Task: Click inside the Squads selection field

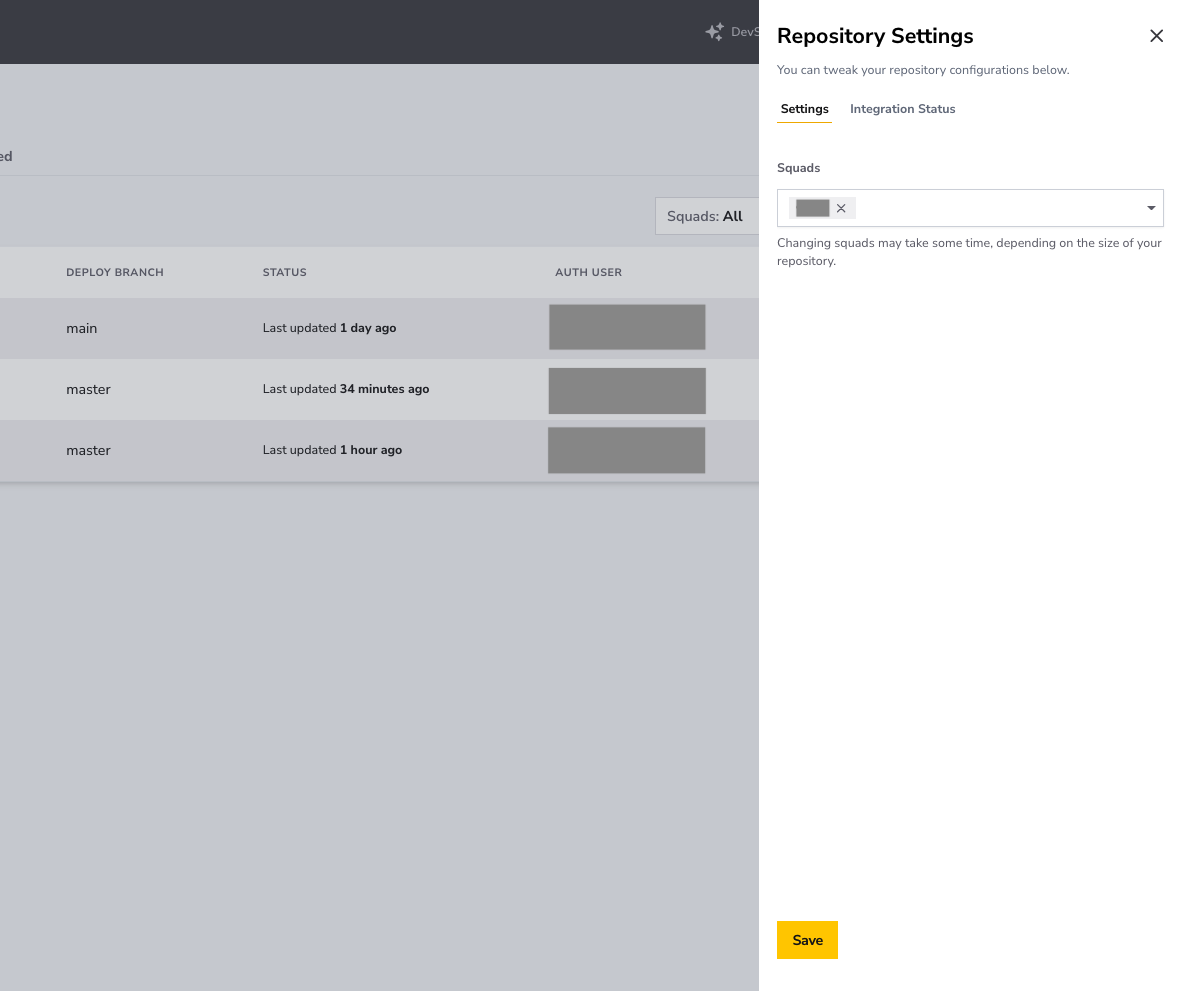Action: (x=970, y=209)
